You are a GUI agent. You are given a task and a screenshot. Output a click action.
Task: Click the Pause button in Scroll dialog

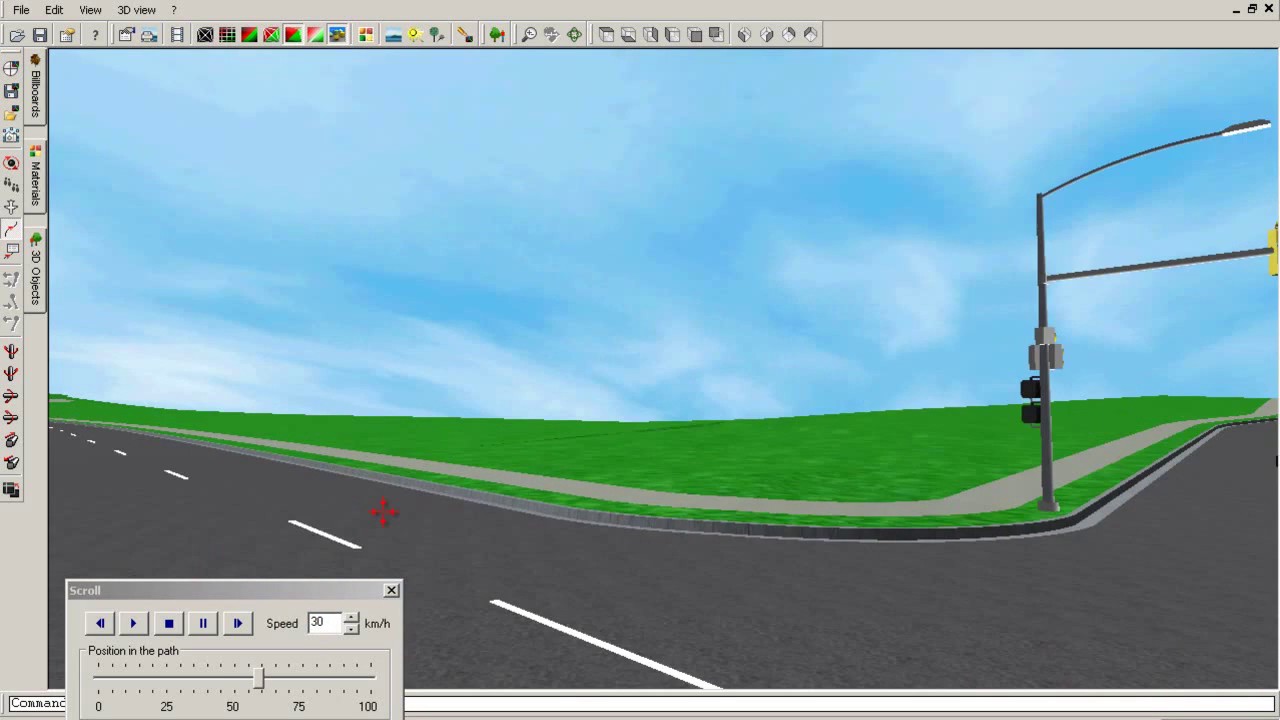tap(203, 623)
